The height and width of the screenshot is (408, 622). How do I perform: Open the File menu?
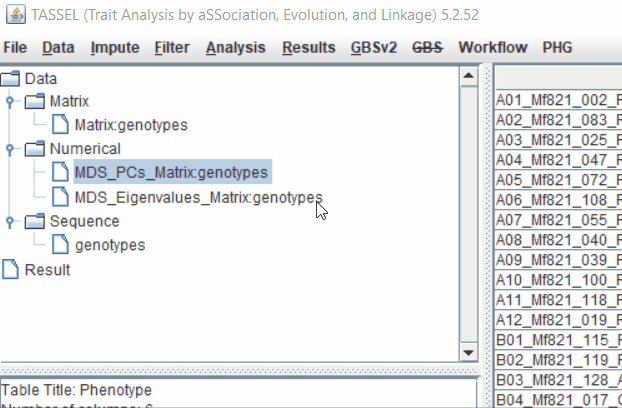(x=15, y=48)
